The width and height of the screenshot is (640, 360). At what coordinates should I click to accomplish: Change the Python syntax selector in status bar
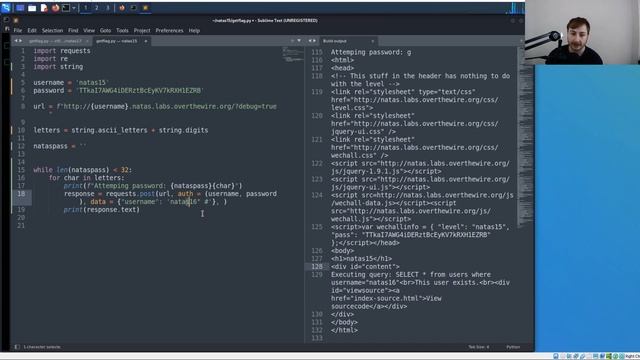[513, 347]
